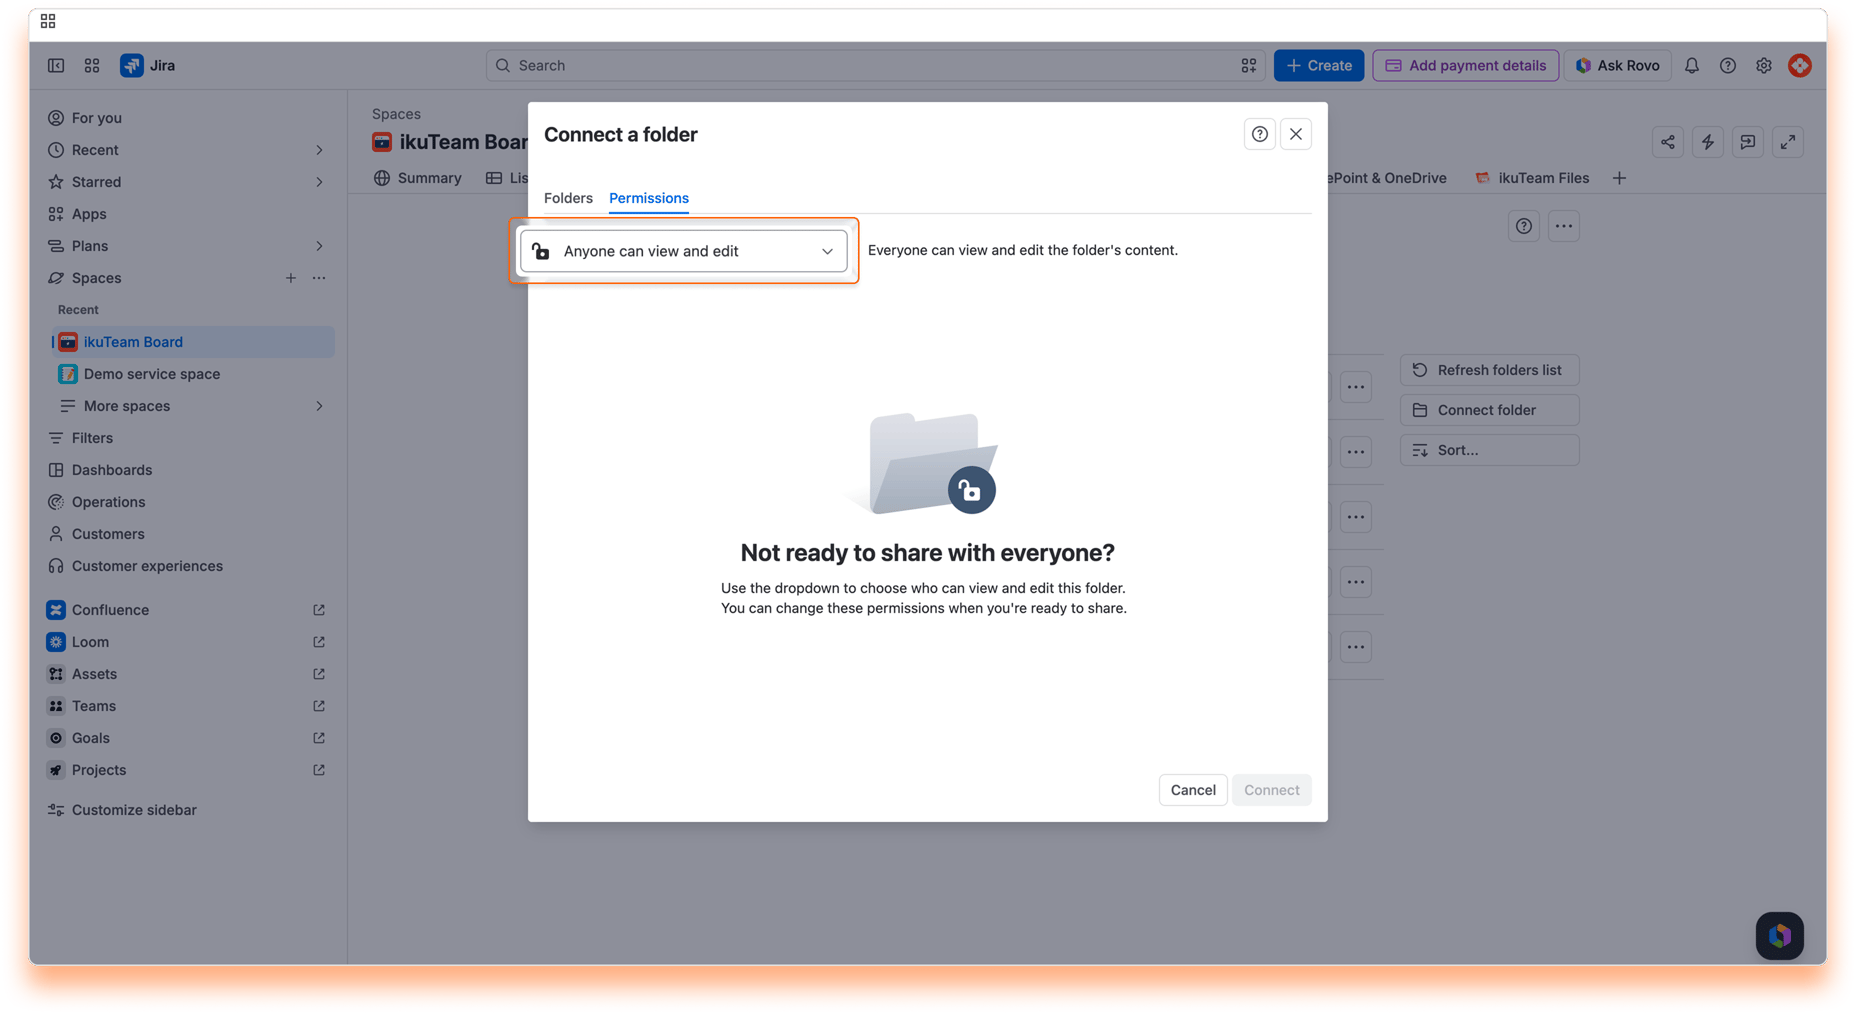Screen dimensions: 1856x1014
Task: Add a new tab with the plus icon
Action: pyautogui.click(x=1619, y=178)
